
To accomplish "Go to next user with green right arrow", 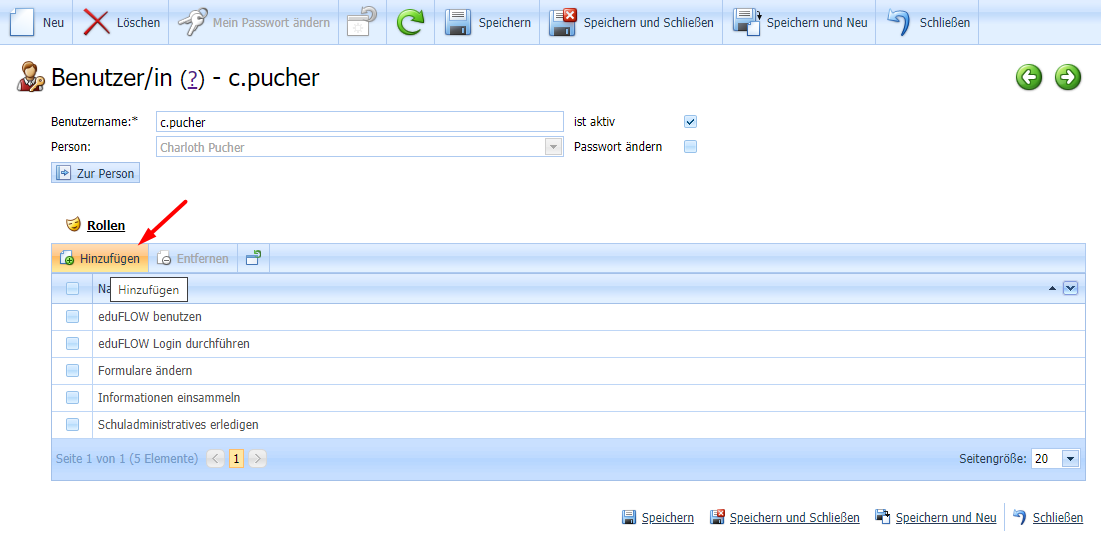I will 1068,77.
